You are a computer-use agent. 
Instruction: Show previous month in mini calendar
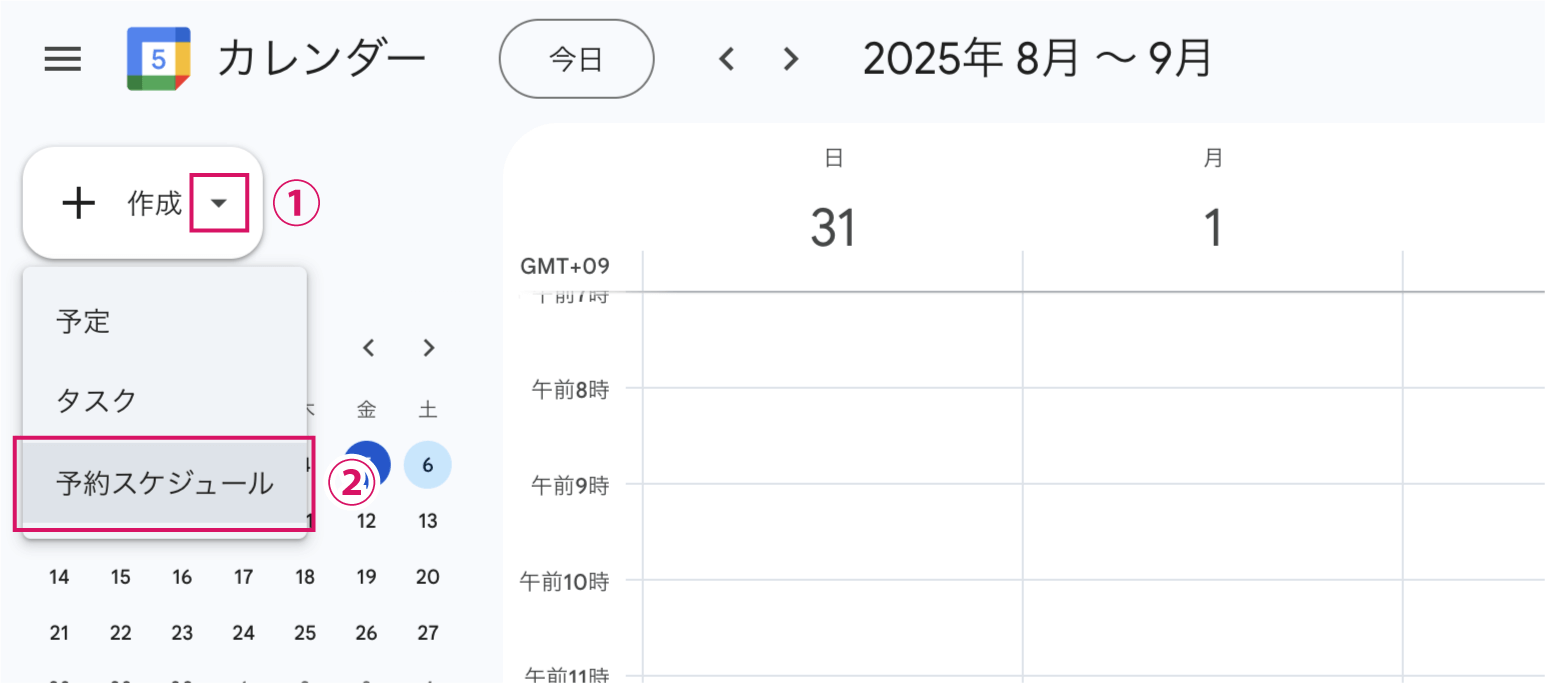368,348
